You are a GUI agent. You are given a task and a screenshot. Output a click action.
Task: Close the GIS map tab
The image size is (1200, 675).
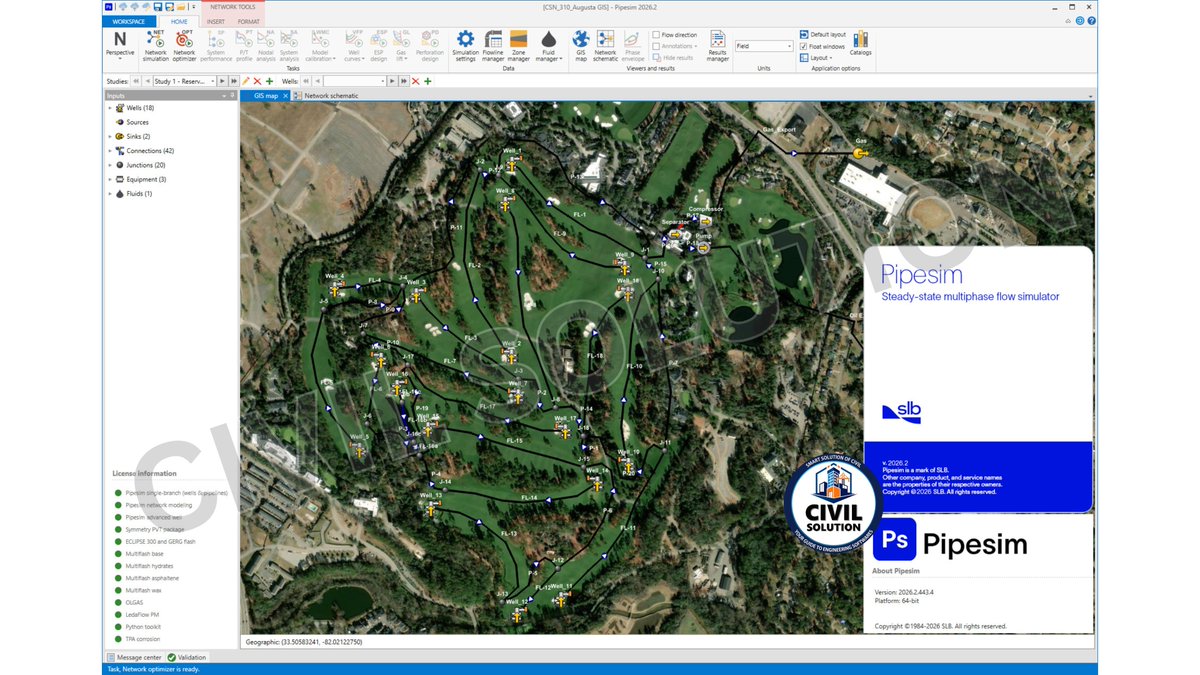click(285, 96)
